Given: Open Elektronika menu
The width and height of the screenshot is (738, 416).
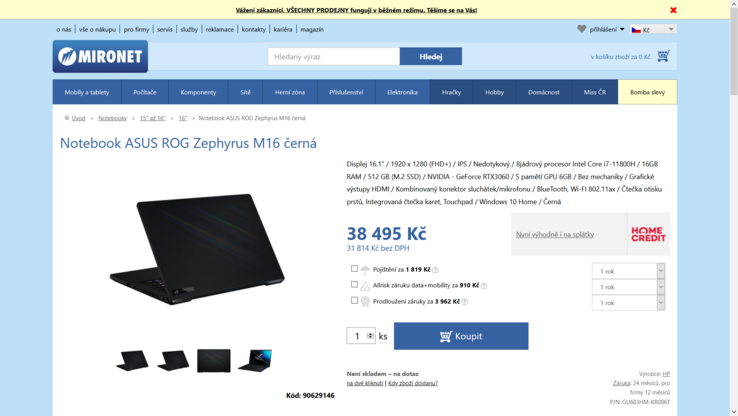Looking at the screenshot, I should [x=402, y=92].
